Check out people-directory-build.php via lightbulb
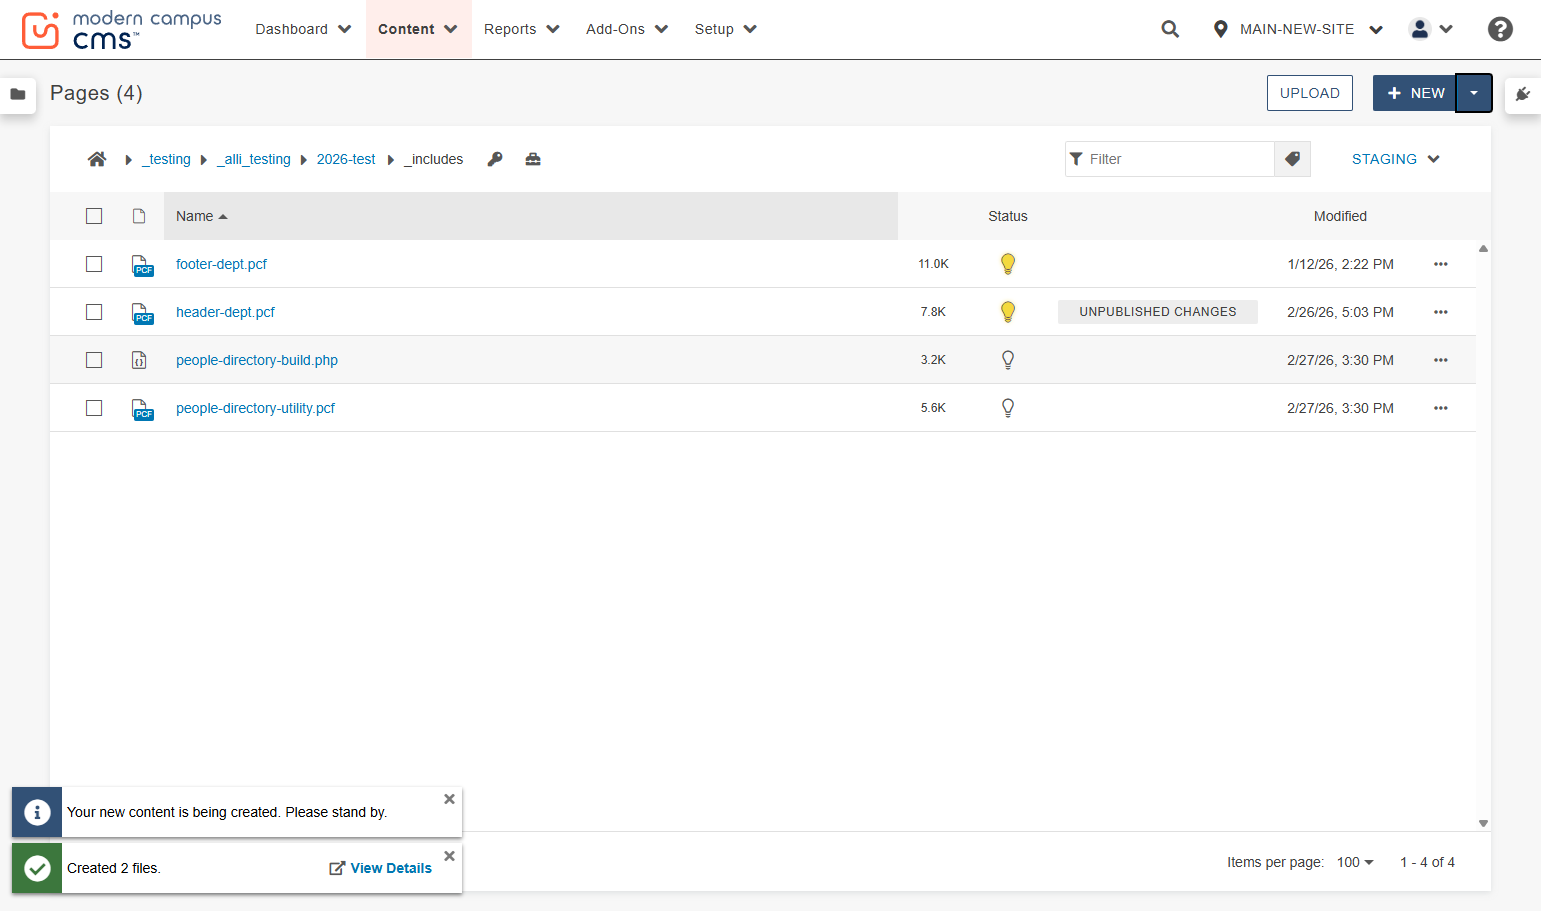 (1008, 360)
